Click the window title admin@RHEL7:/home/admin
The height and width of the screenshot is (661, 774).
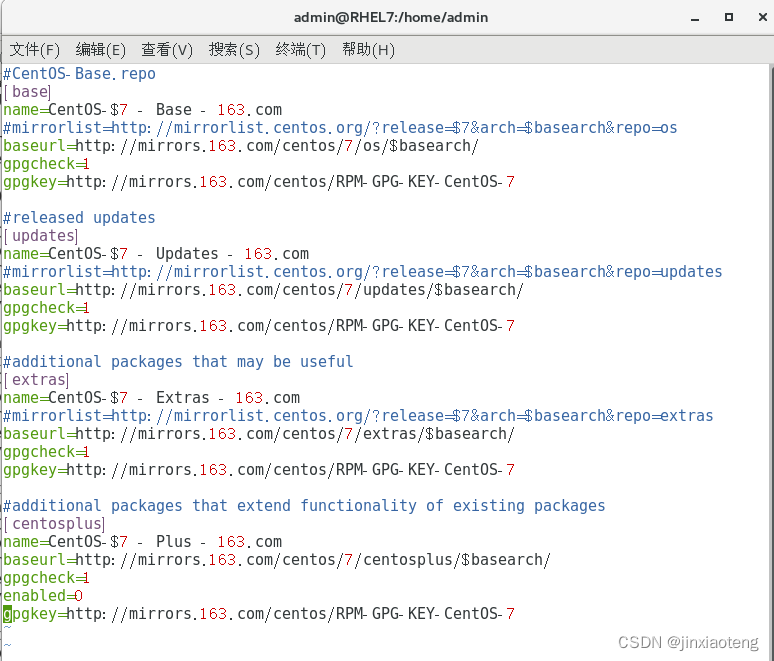tap(390, 17)
